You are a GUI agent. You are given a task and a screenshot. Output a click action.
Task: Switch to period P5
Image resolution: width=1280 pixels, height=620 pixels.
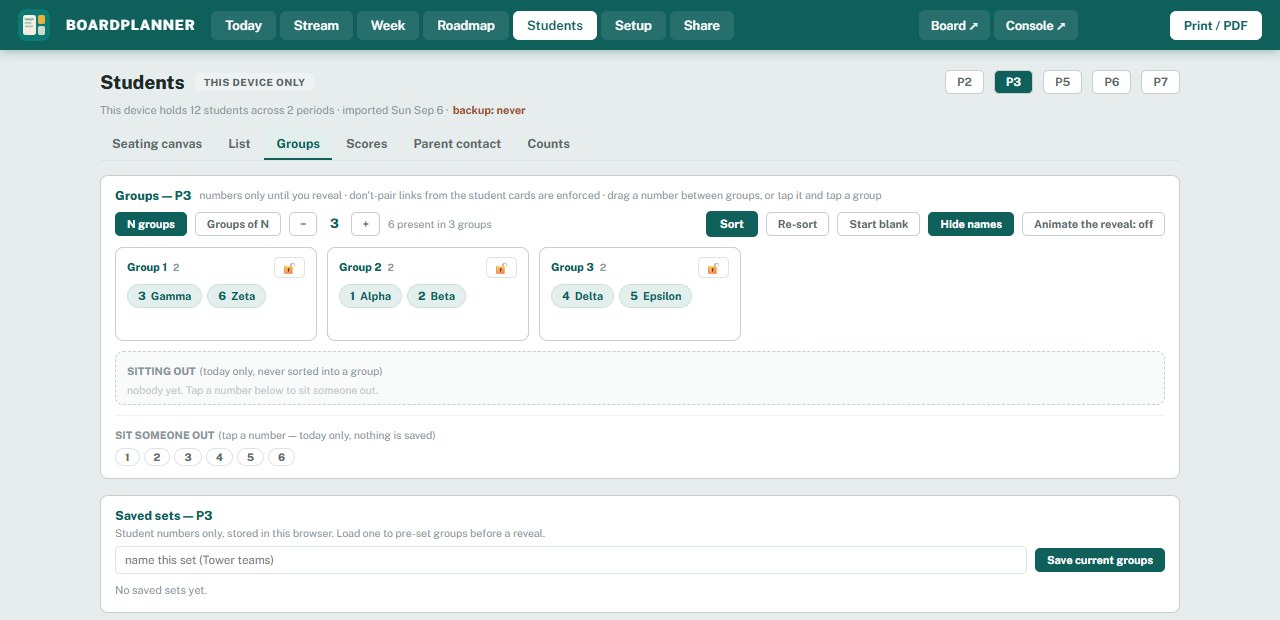tap(1062, 82)
